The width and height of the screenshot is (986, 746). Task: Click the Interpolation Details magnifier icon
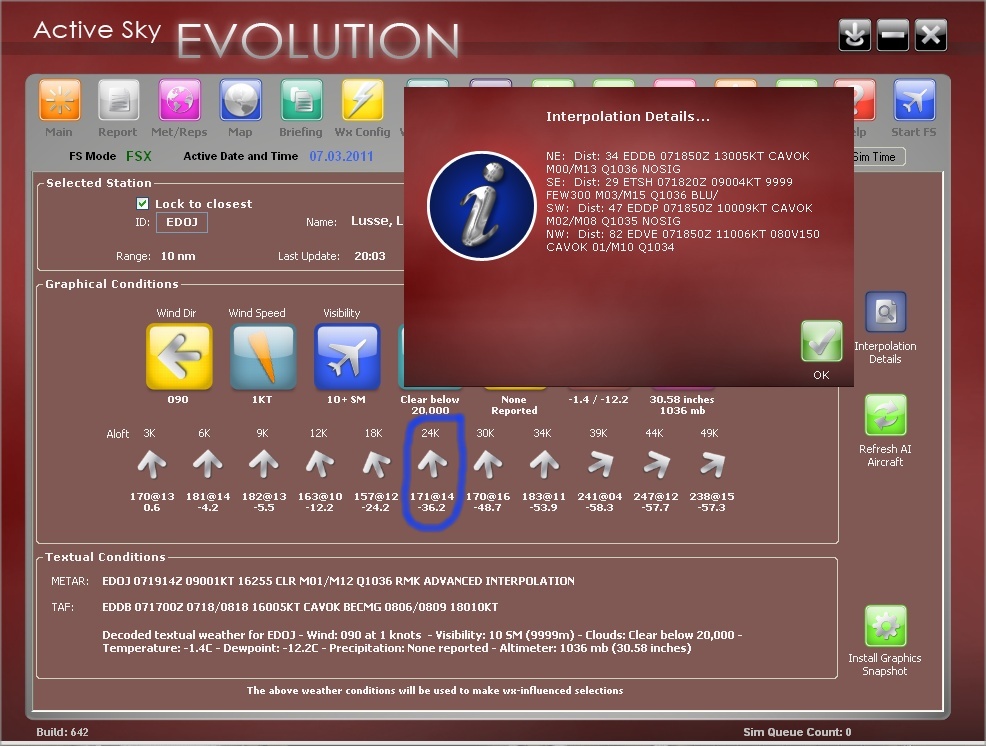pos(885,311)
